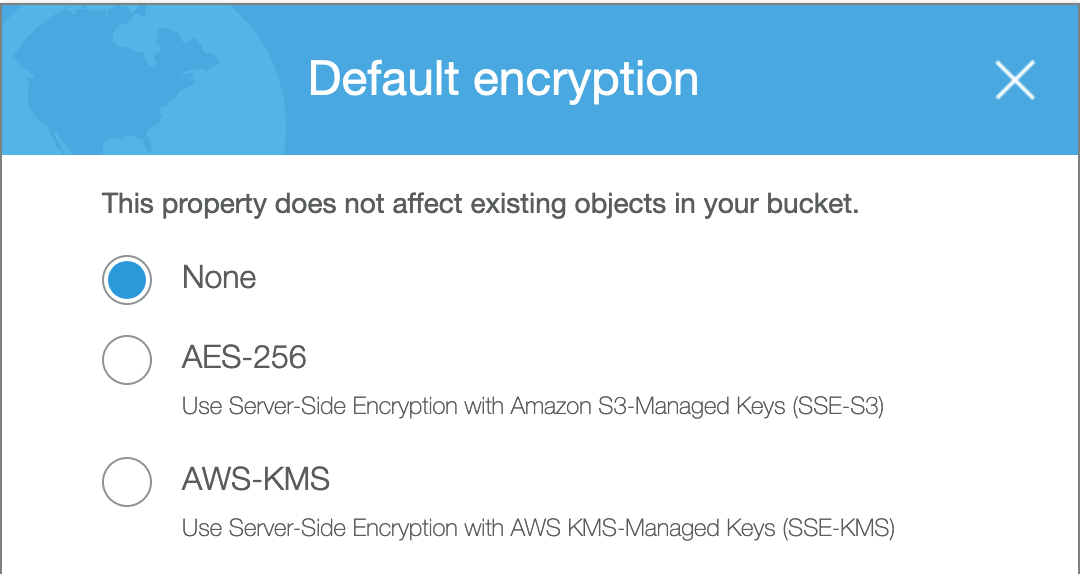
Task: Click the AES-256 Server-Side Encryption description
Action: pos(532,407)
